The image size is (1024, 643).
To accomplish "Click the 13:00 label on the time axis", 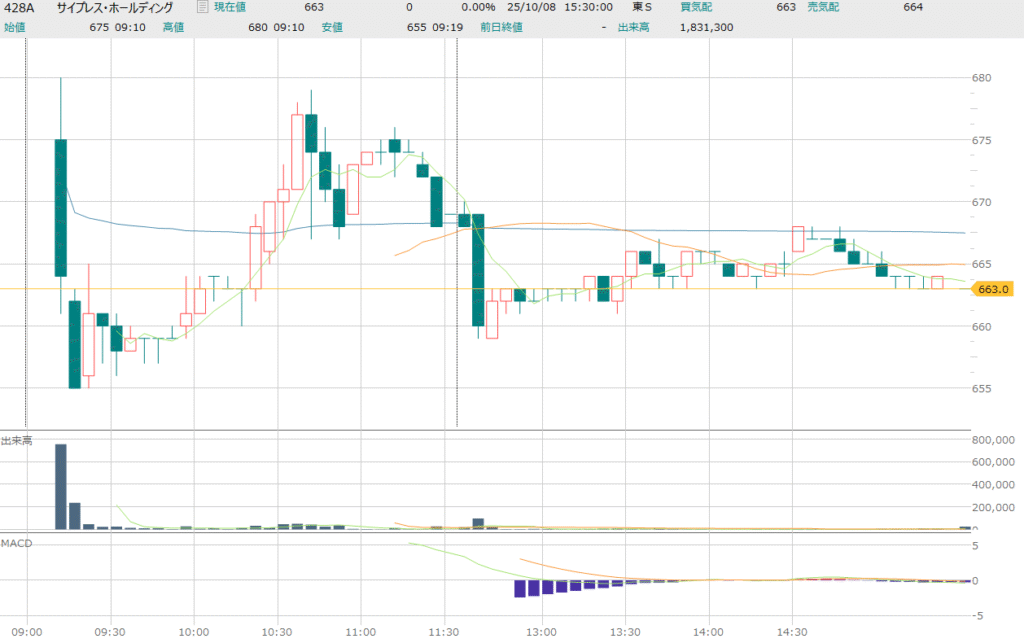I will (541, 632).
